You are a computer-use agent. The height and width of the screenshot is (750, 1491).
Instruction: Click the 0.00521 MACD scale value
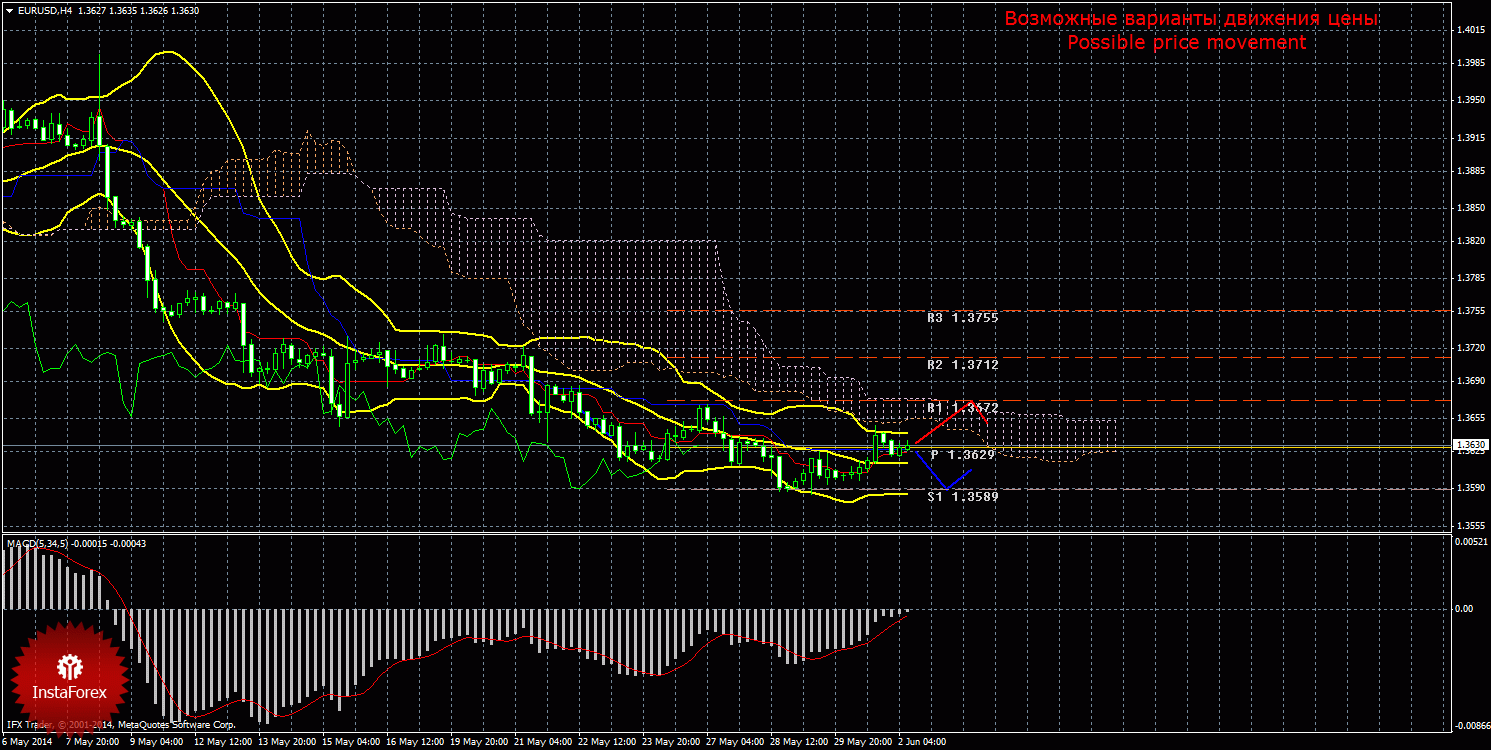1469,542
